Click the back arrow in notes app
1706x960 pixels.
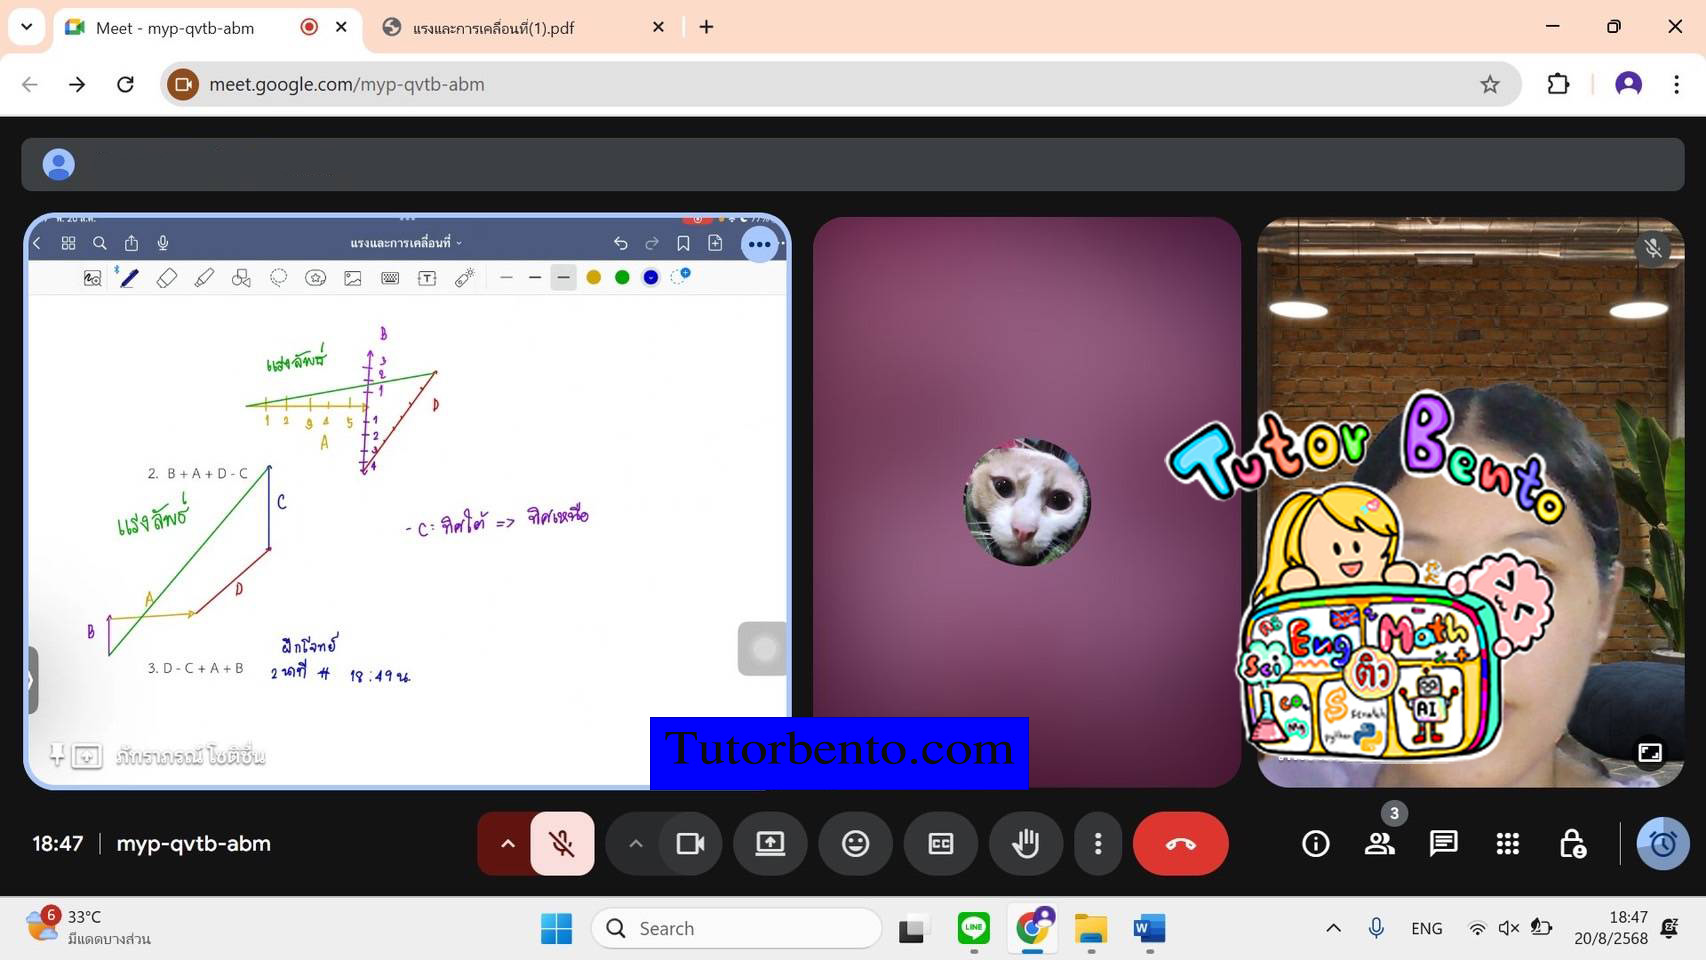[x=37, y=243]
